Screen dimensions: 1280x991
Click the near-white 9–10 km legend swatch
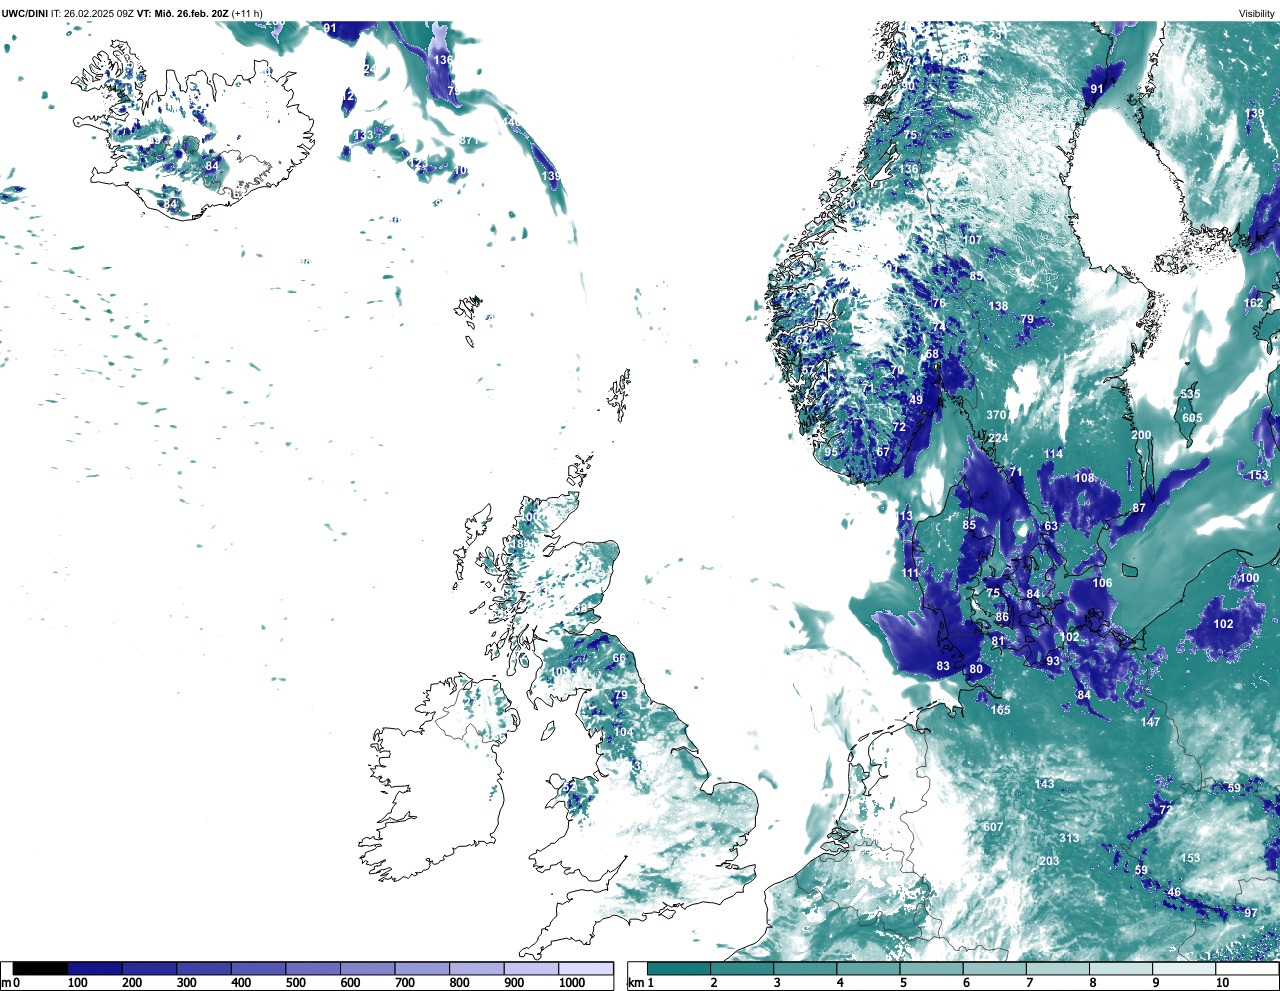coord(1185,969)
